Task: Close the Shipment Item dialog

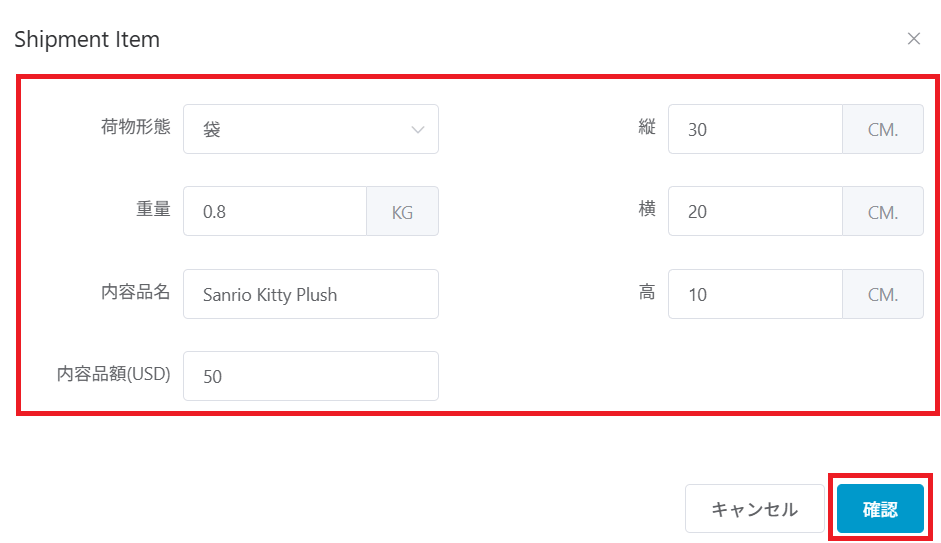Action: [913, 39]
